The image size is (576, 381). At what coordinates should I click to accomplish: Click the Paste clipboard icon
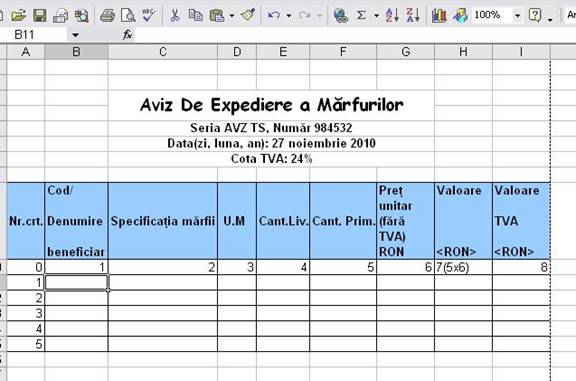[x=217, y=15]
